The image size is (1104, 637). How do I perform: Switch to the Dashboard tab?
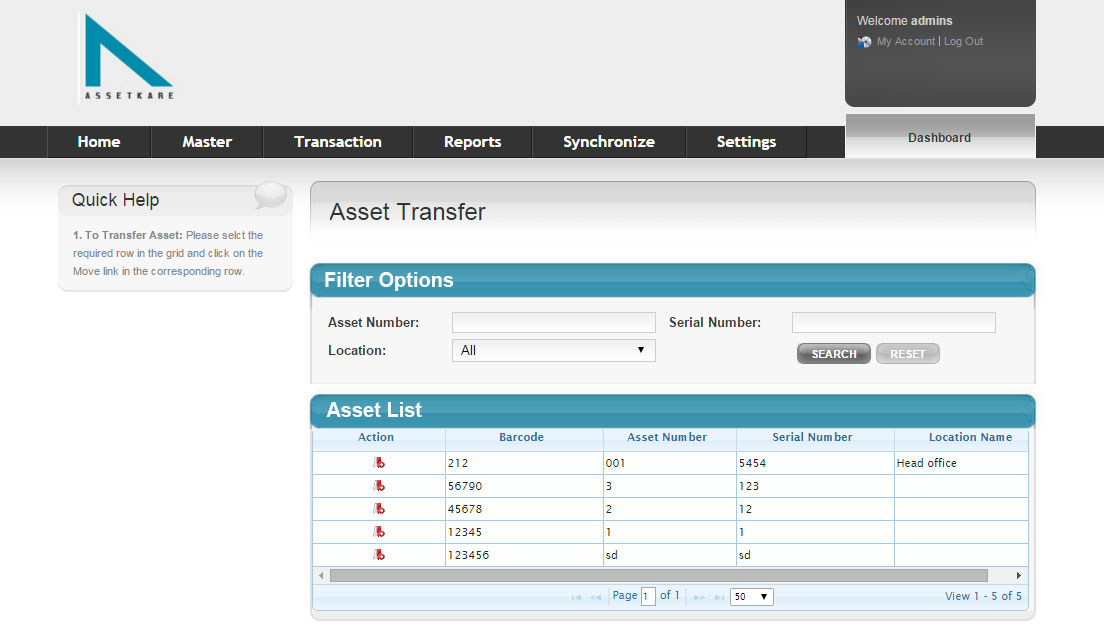click(x=939, y=138)
